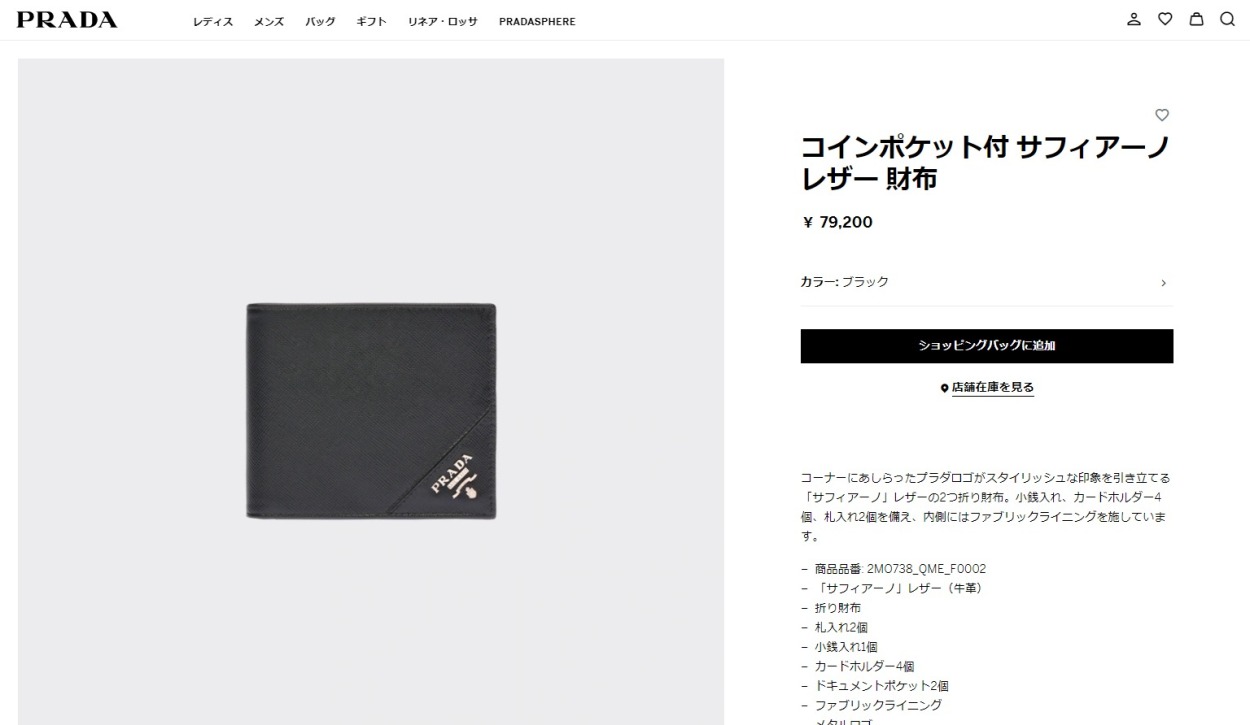Click the location pin before 店舗在庫を見る
This screenshot has width=1250, height=725.
click(x=944, y=388)
